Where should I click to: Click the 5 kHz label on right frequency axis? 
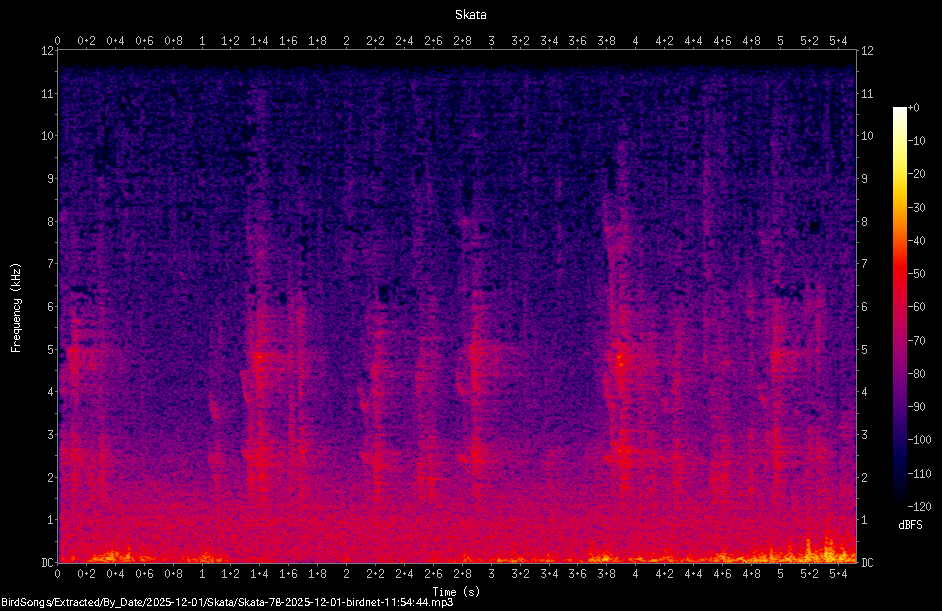(865, 349)
